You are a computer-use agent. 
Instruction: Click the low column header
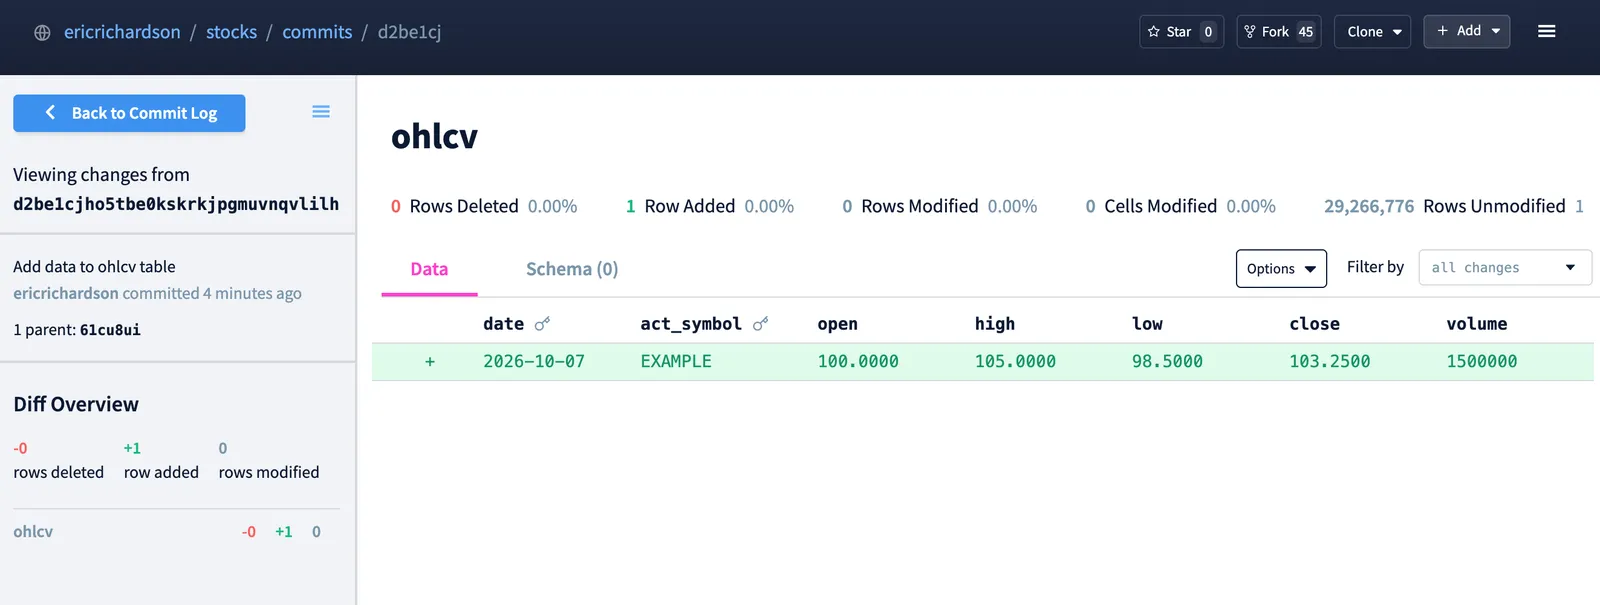[x=1147, y=324]
